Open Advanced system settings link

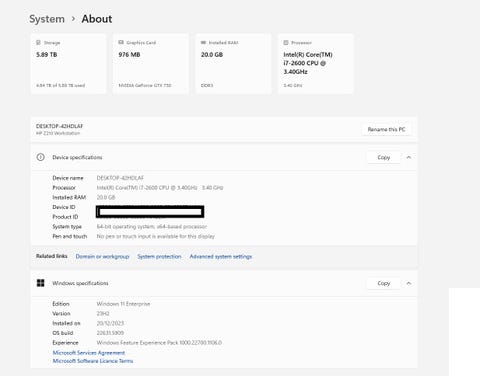point(221,256)
